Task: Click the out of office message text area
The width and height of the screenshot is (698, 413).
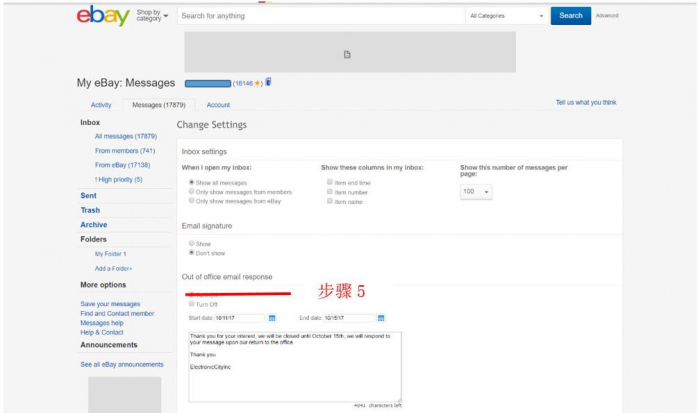Action: 295,367
